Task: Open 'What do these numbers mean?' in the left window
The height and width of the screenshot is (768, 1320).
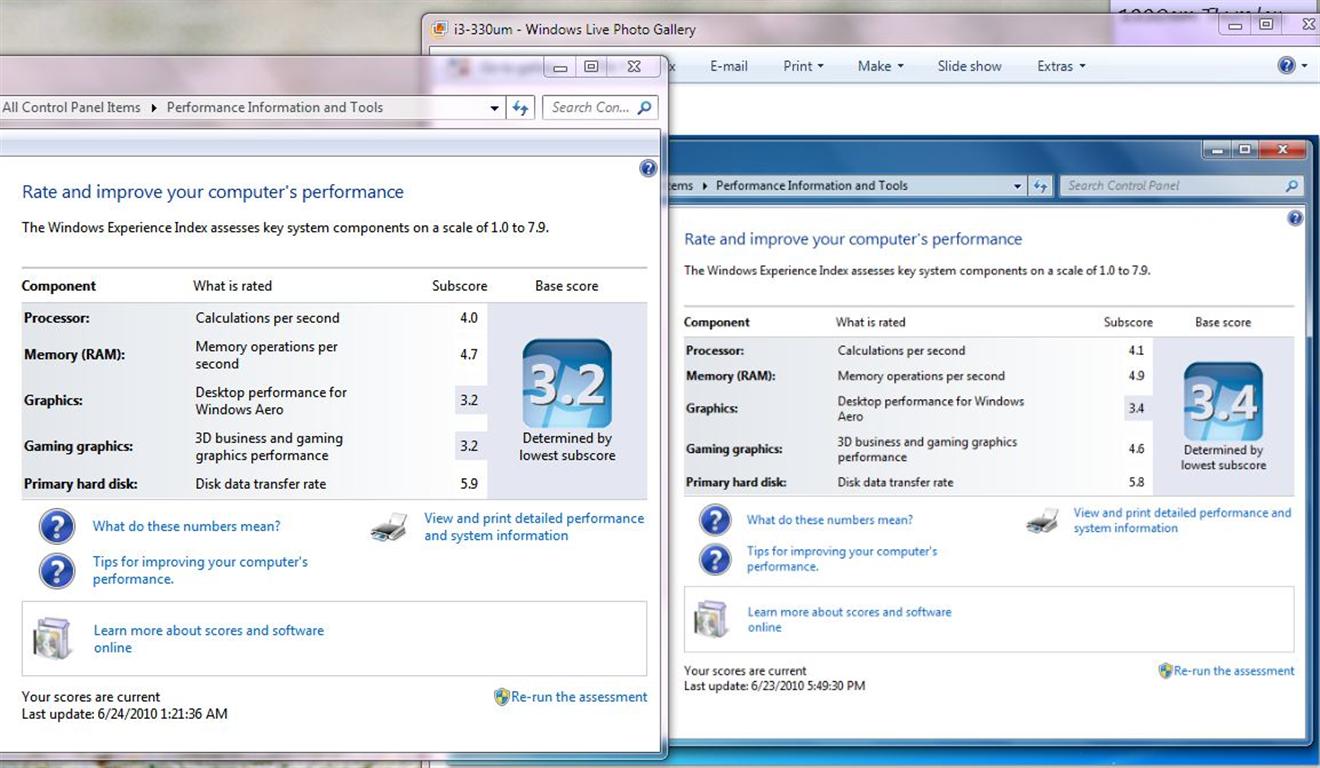Action: click(x=187, y=526)
